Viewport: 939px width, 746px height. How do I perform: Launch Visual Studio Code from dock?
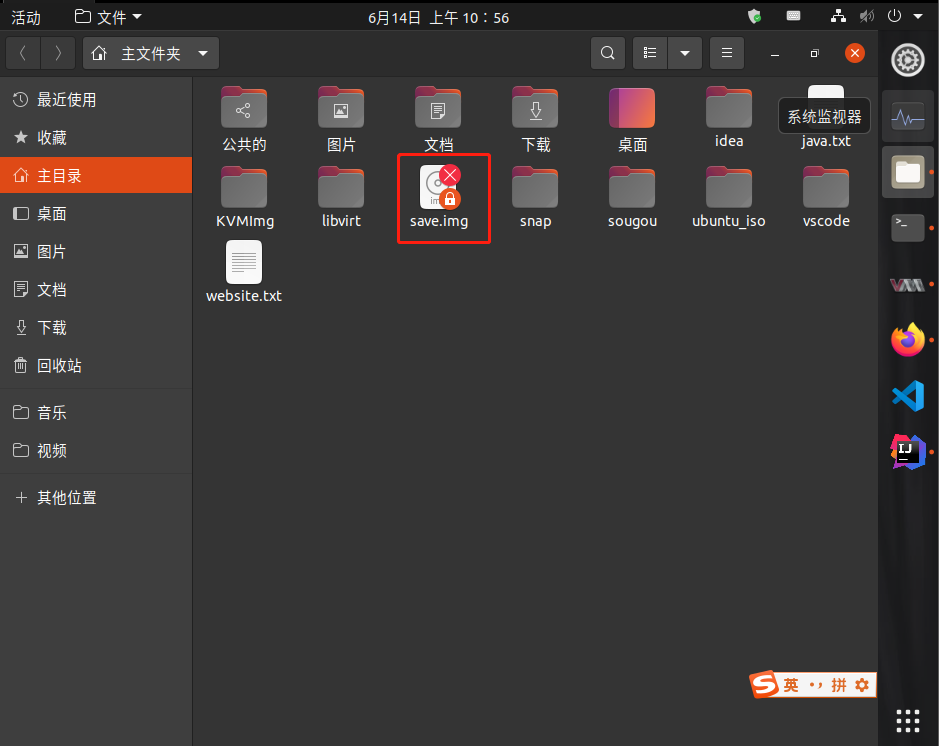[908, 396]
